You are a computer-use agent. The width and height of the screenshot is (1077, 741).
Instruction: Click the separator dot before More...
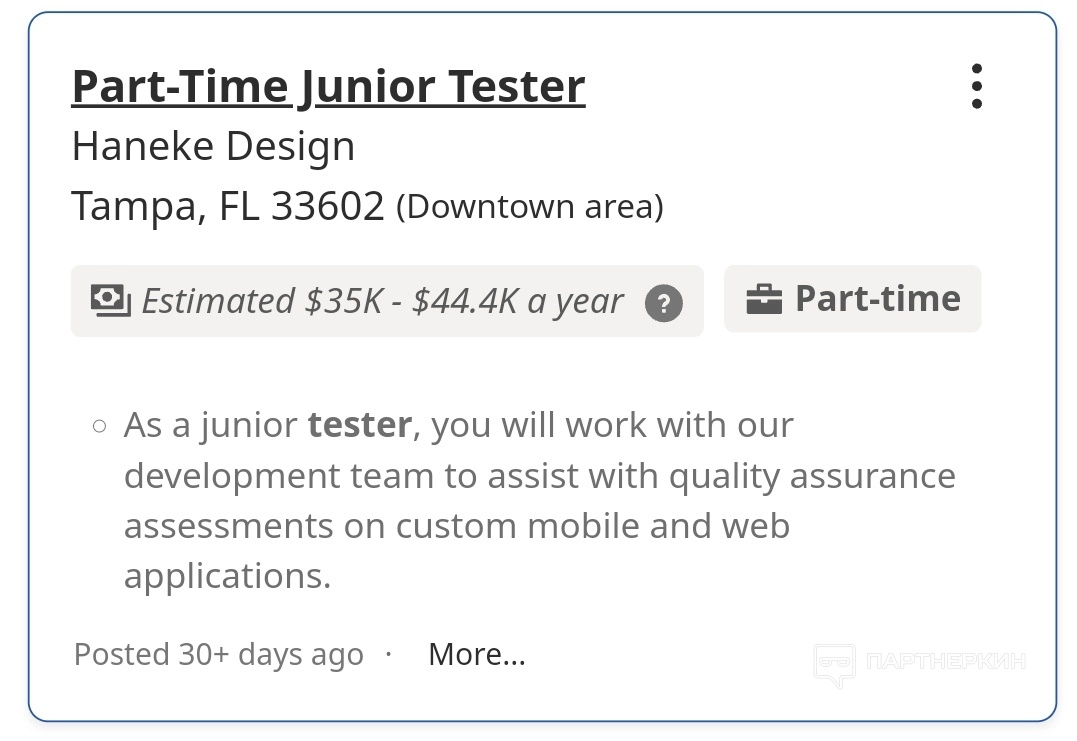tap(389, 654)
